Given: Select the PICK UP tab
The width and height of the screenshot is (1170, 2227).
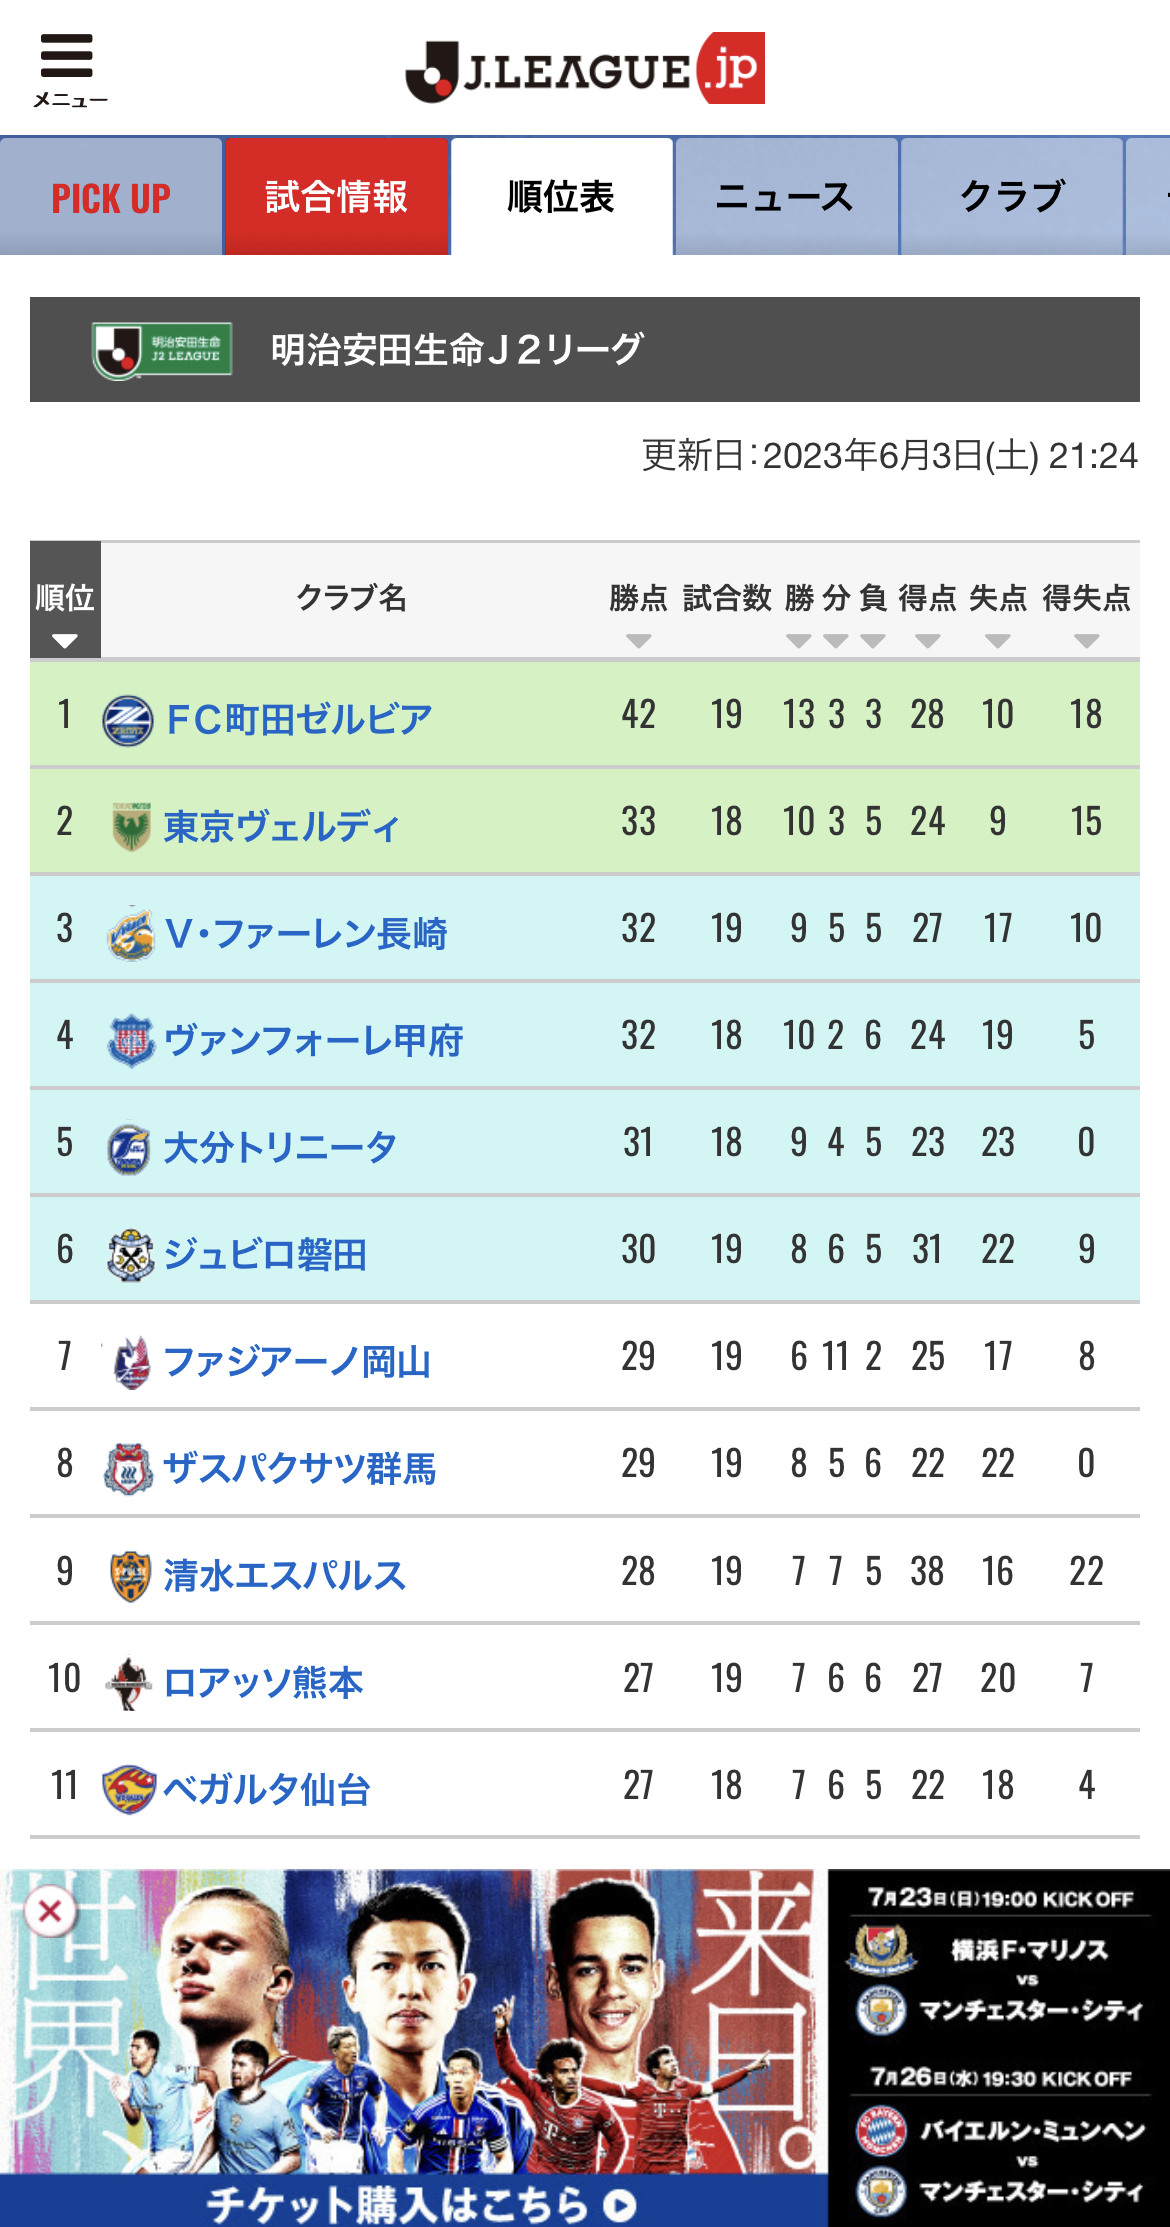Looking at the screenshot, I should pyautogui.click(x=111, y=197).
